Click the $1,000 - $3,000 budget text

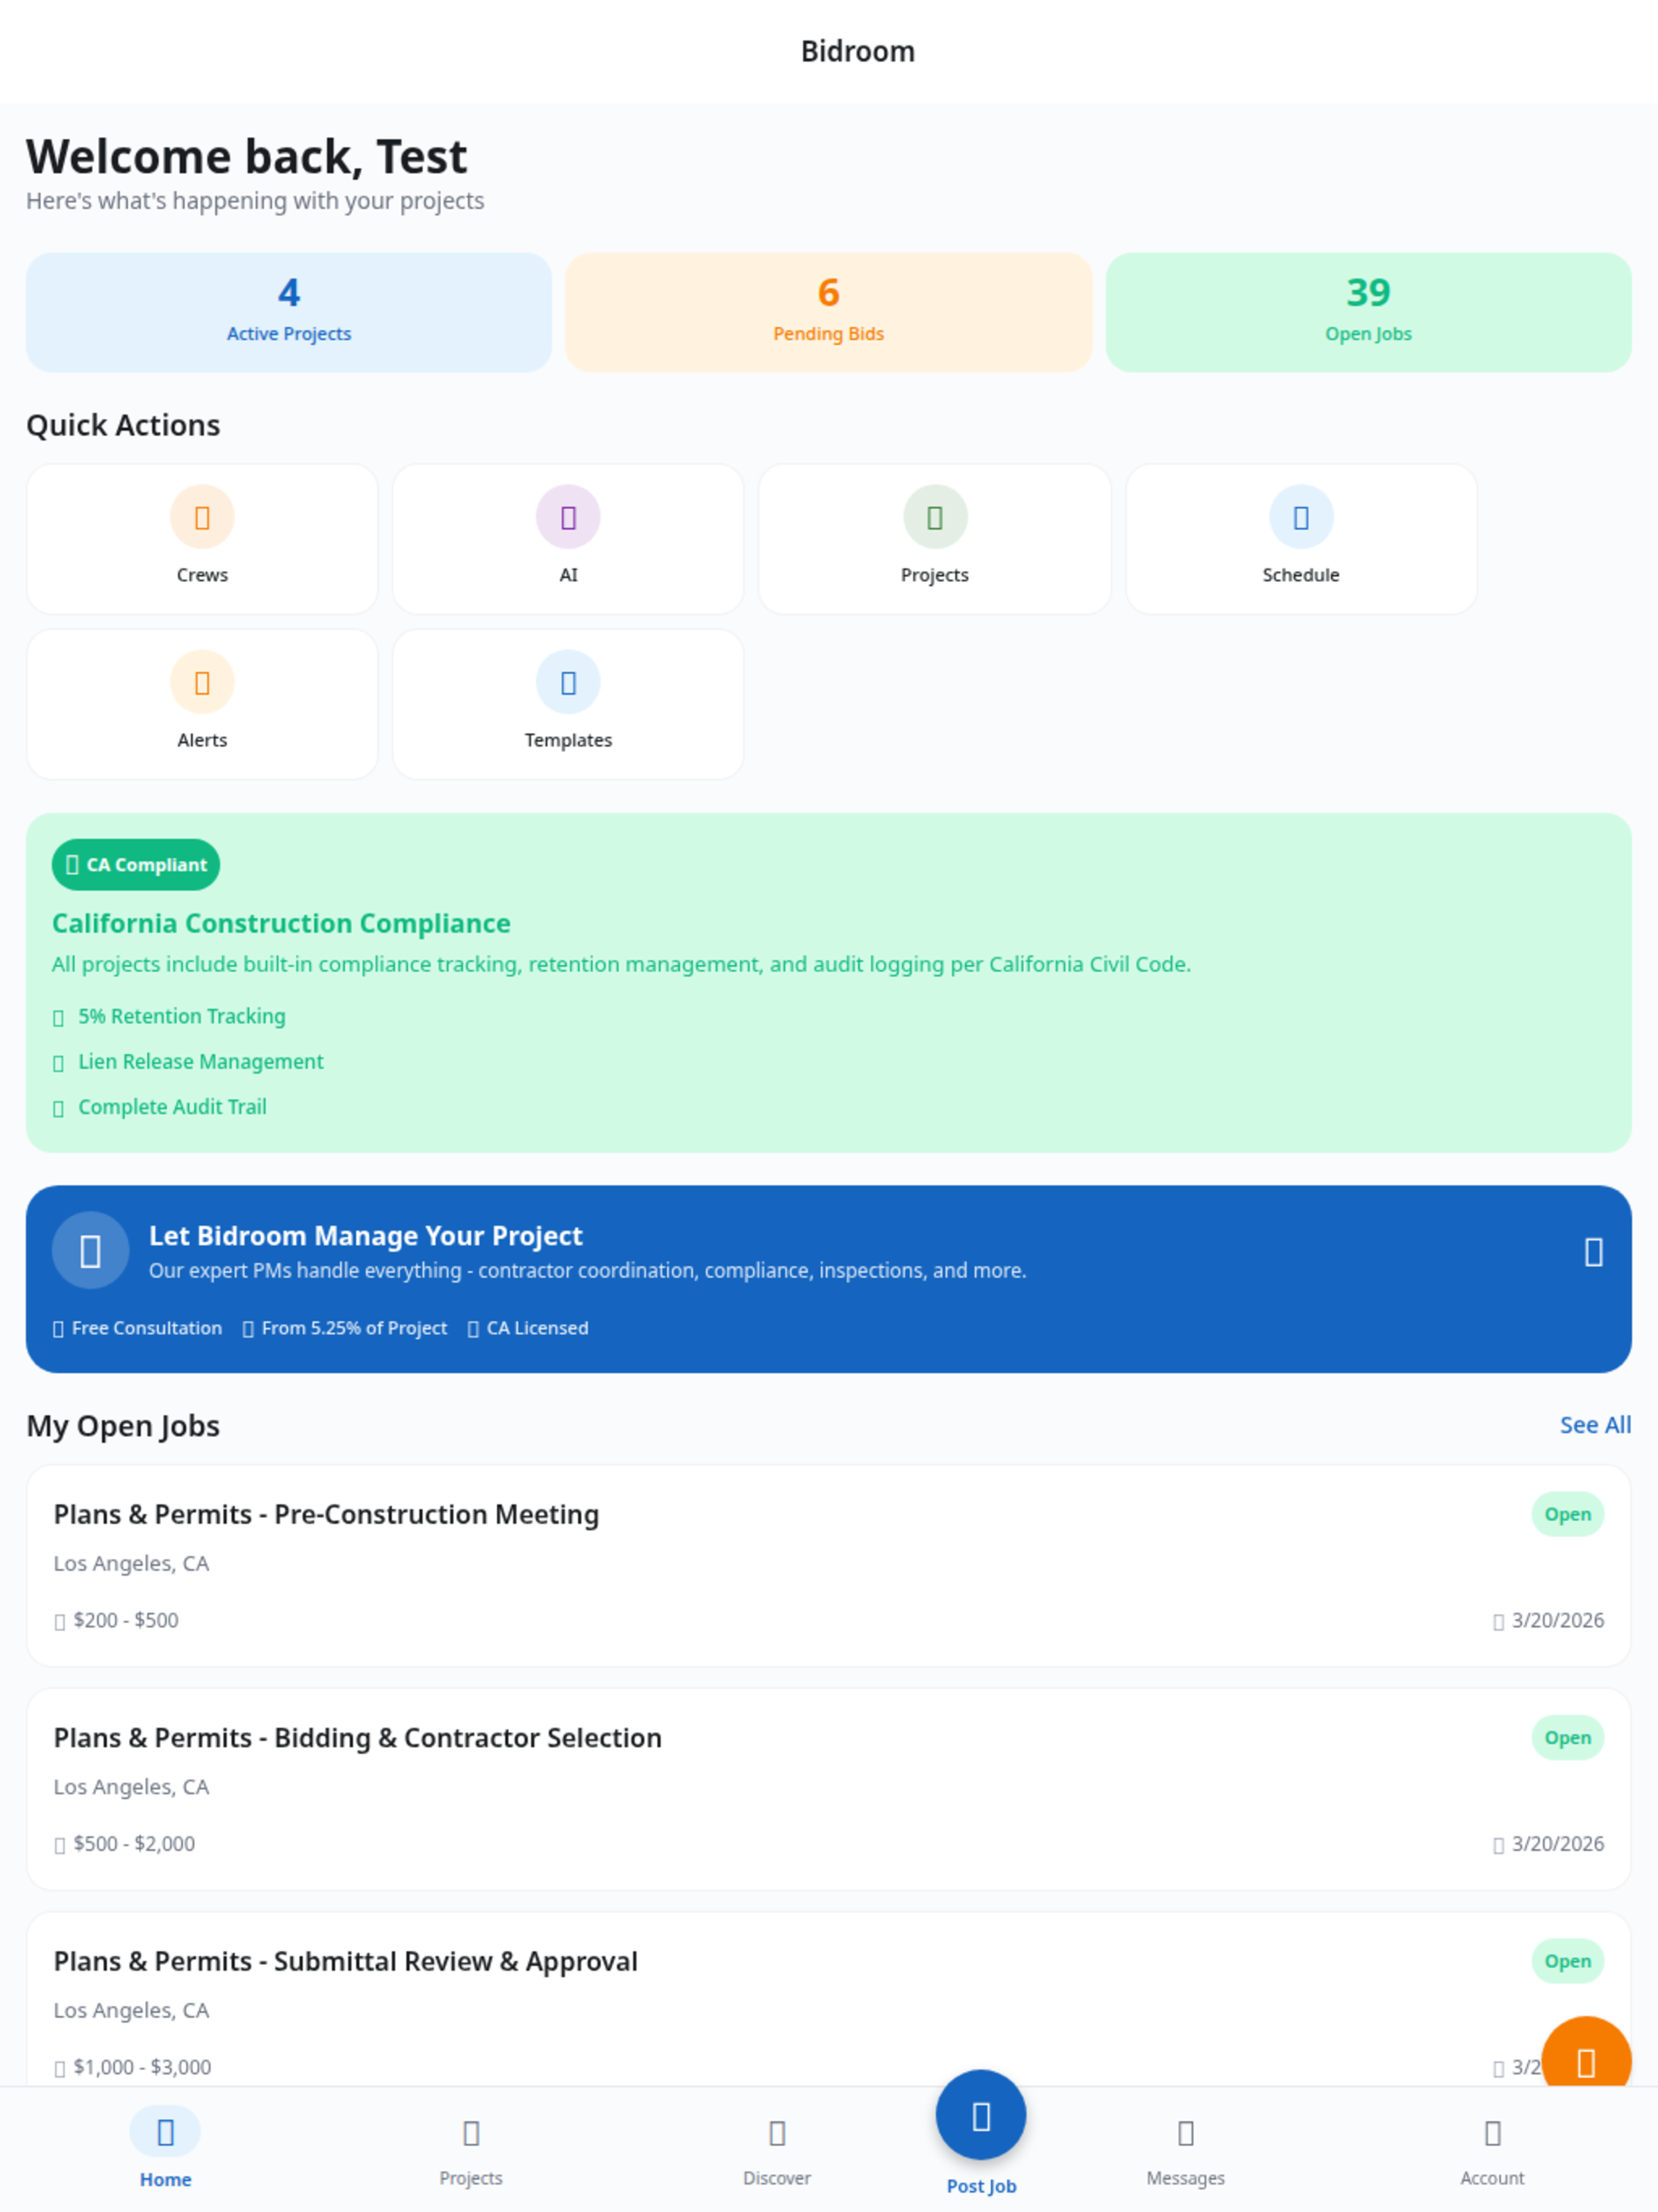[x=142, y=2067]
